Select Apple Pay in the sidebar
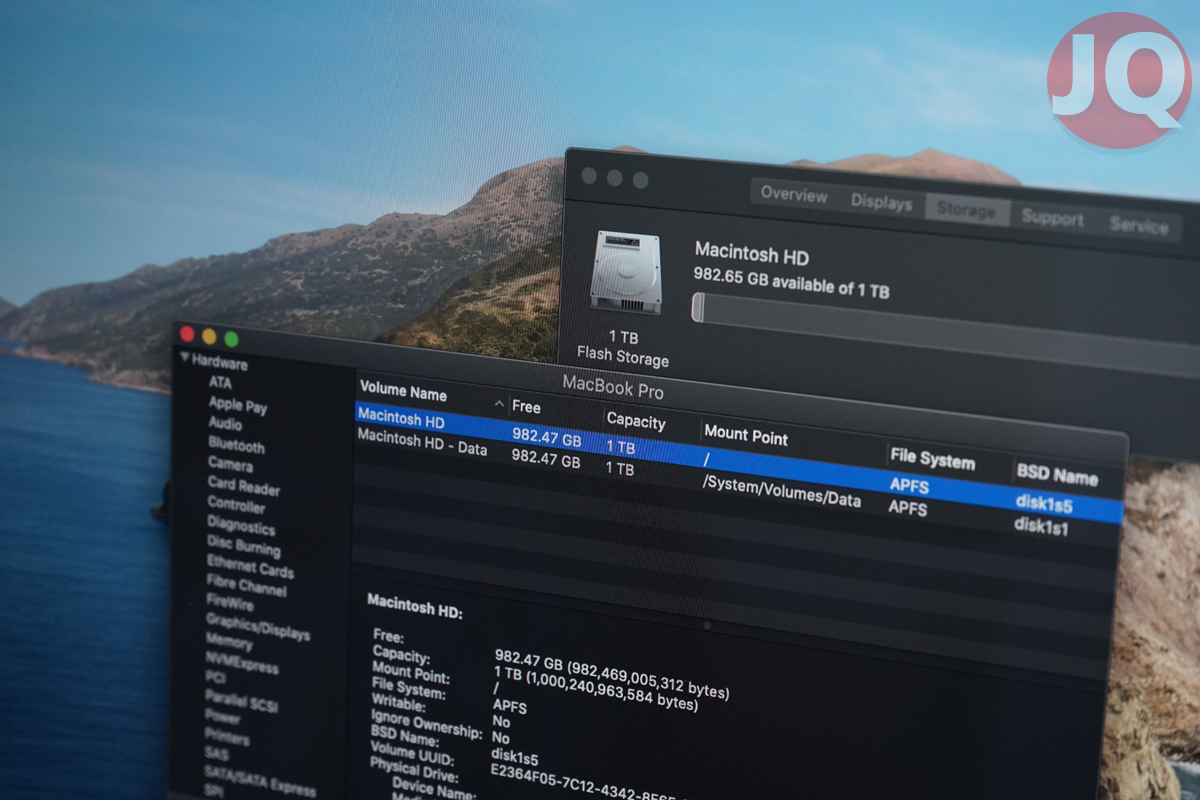Screen dimensions: 1200x800 coord(238,405)
